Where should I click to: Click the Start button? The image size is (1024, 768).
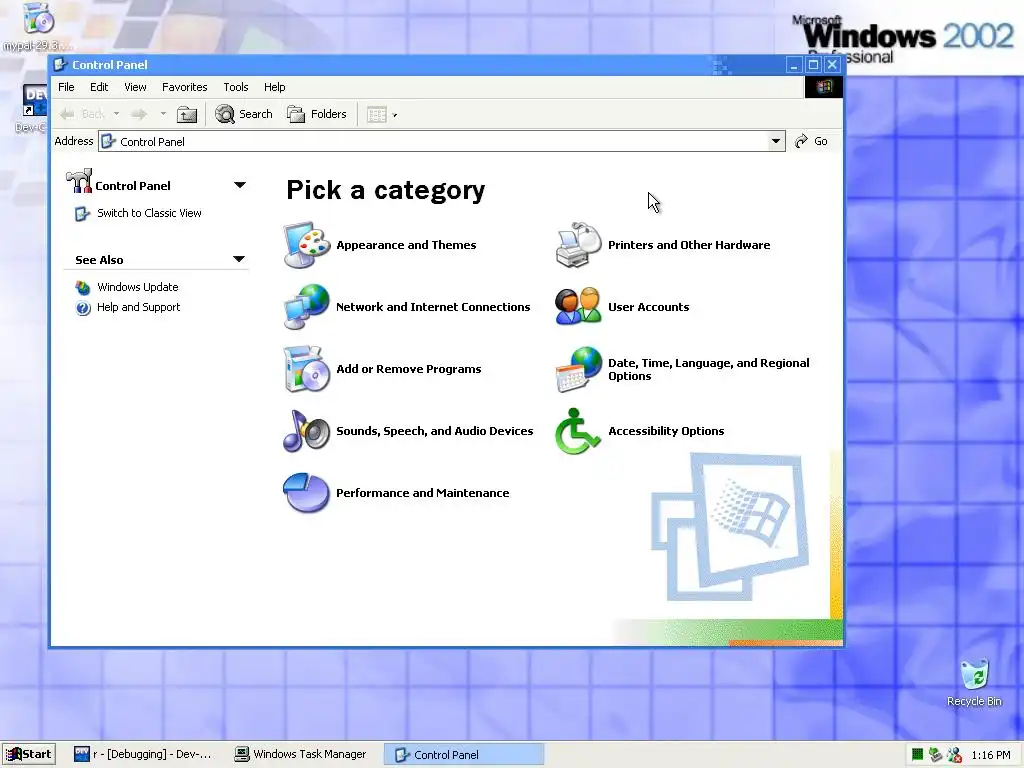point(29,755)
